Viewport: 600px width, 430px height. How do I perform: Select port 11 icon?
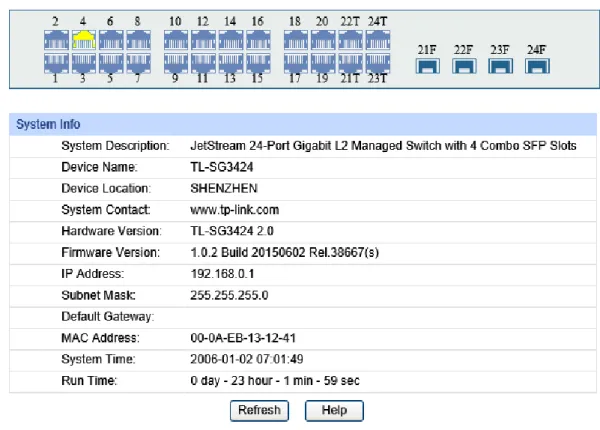[203, 63]
